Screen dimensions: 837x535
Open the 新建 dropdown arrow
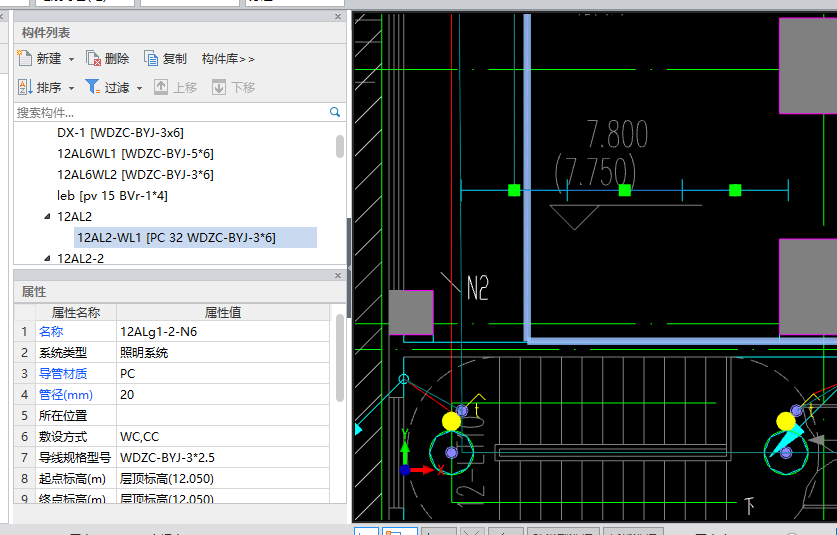[x=71, y=59]
